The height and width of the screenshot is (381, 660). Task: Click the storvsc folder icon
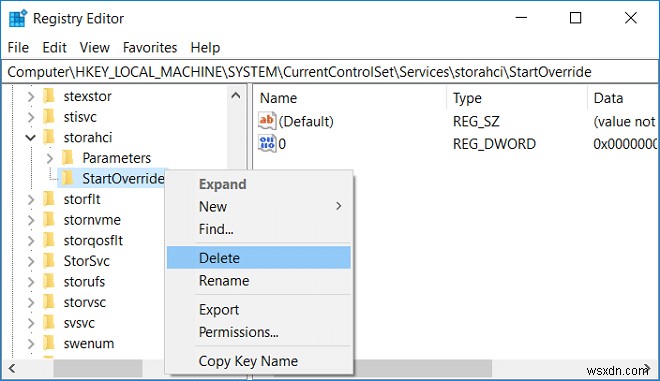point(49,302)
